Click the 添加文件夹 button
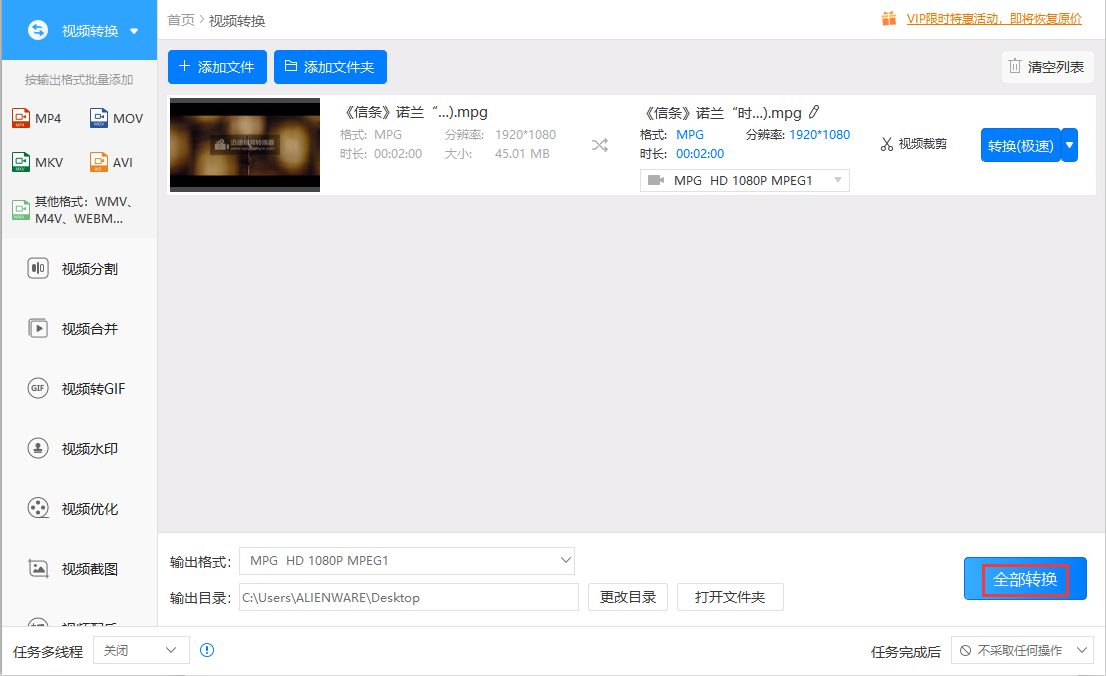The width and height of the screenshot is (1106, 676). click(x=330, y=67)
